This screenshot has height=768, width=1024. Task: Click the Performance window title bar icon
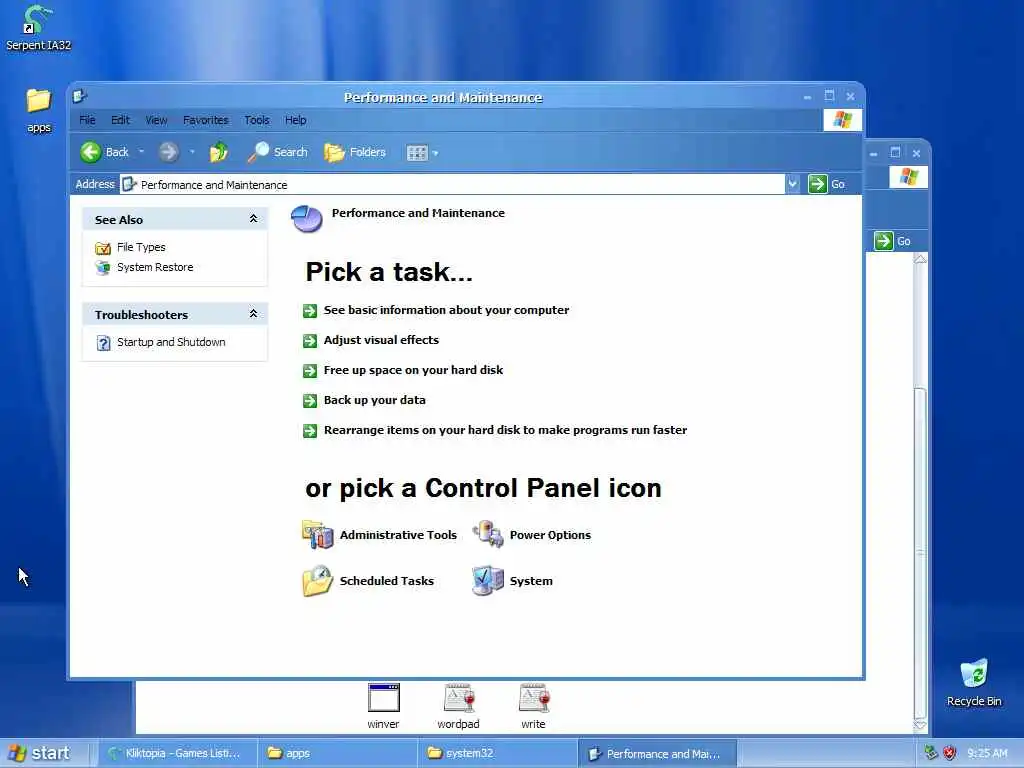click(80, 97)
